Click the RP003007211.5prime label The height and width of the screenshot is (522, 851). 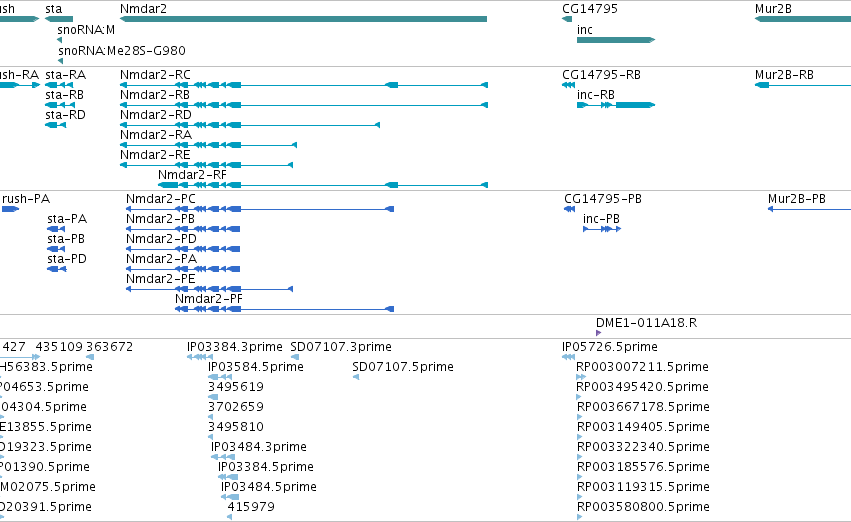pyautogui.click(x=642, y=367)
